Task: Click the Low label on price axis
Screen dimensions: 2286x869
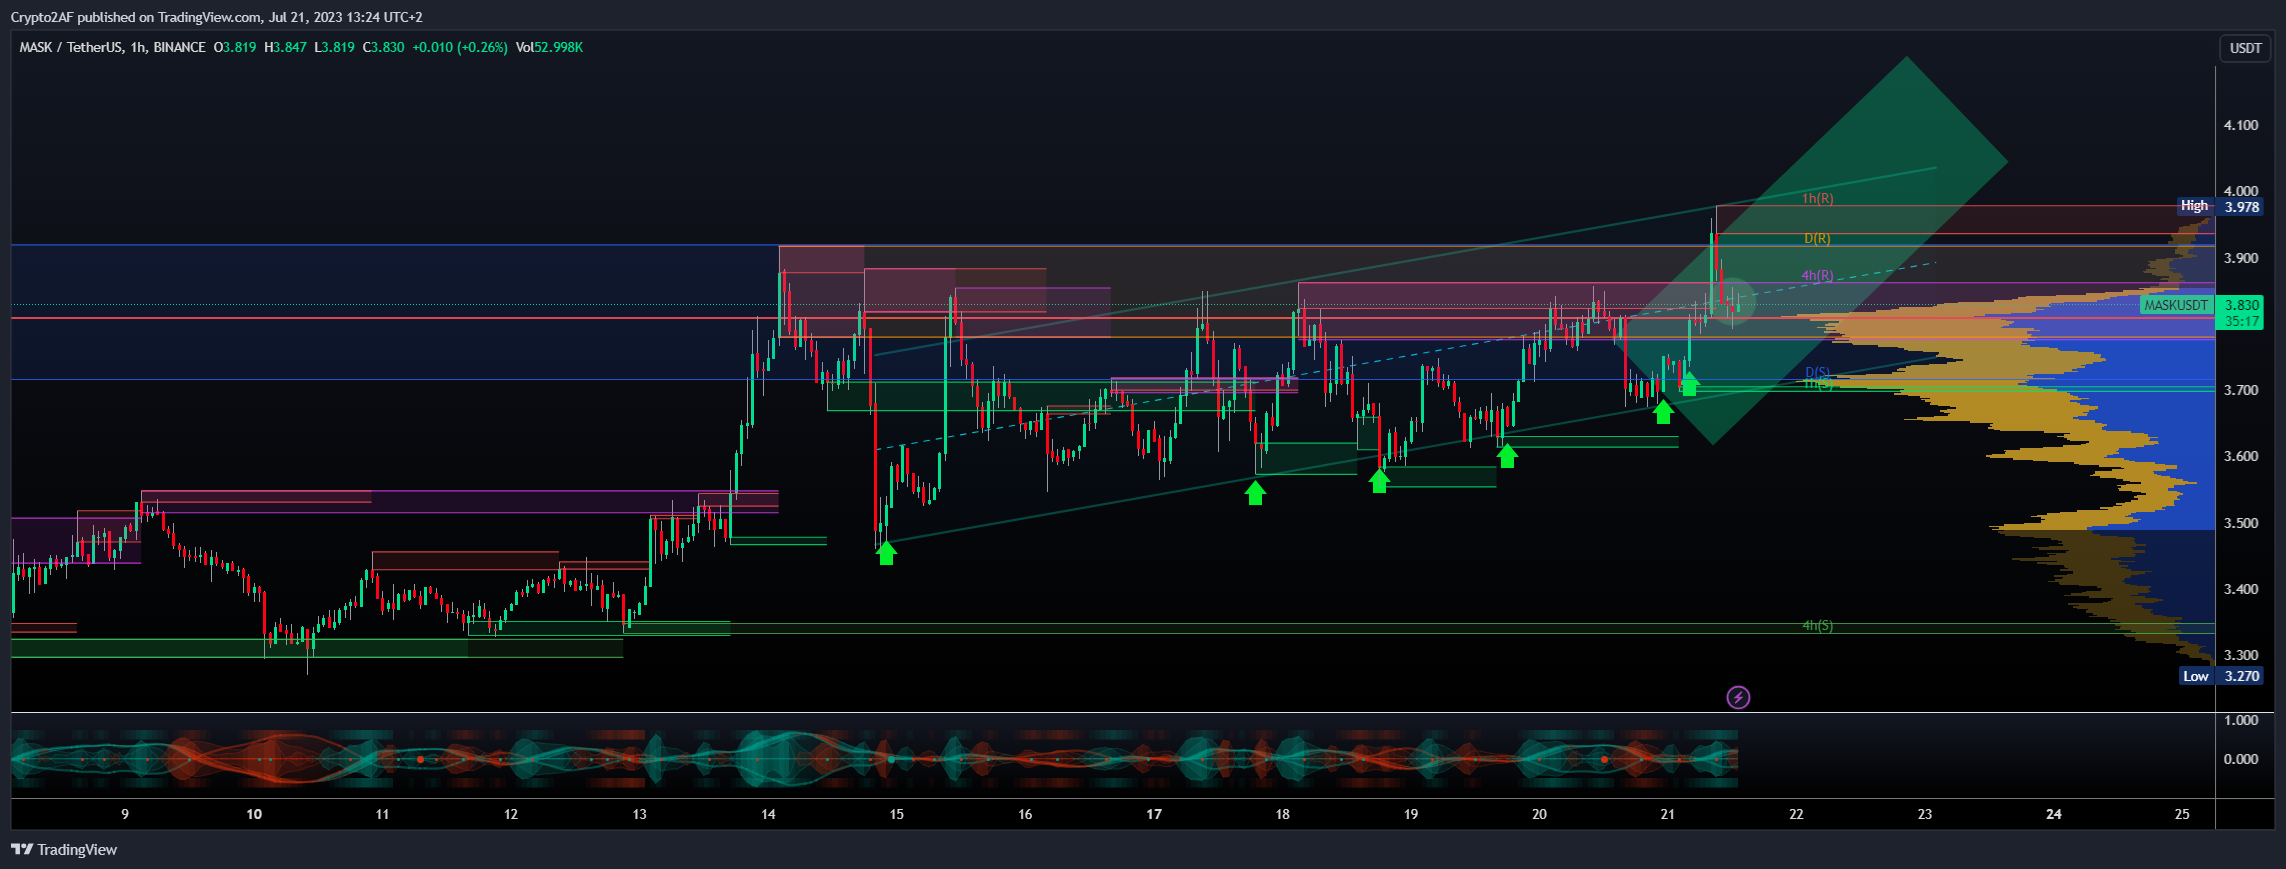Action: point(2195,676)
